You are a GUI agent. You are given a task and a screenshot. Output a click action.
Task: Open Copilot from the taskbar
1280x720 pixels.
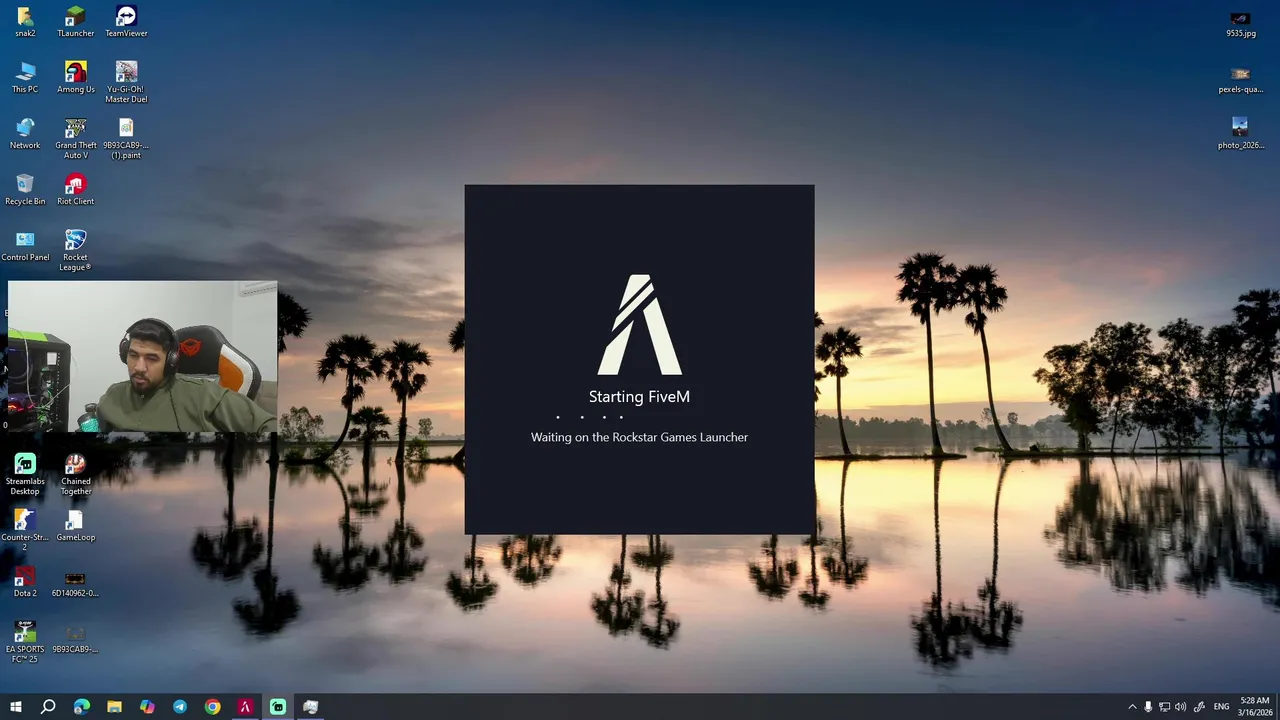pyautogui.click(x=147, y=707)
